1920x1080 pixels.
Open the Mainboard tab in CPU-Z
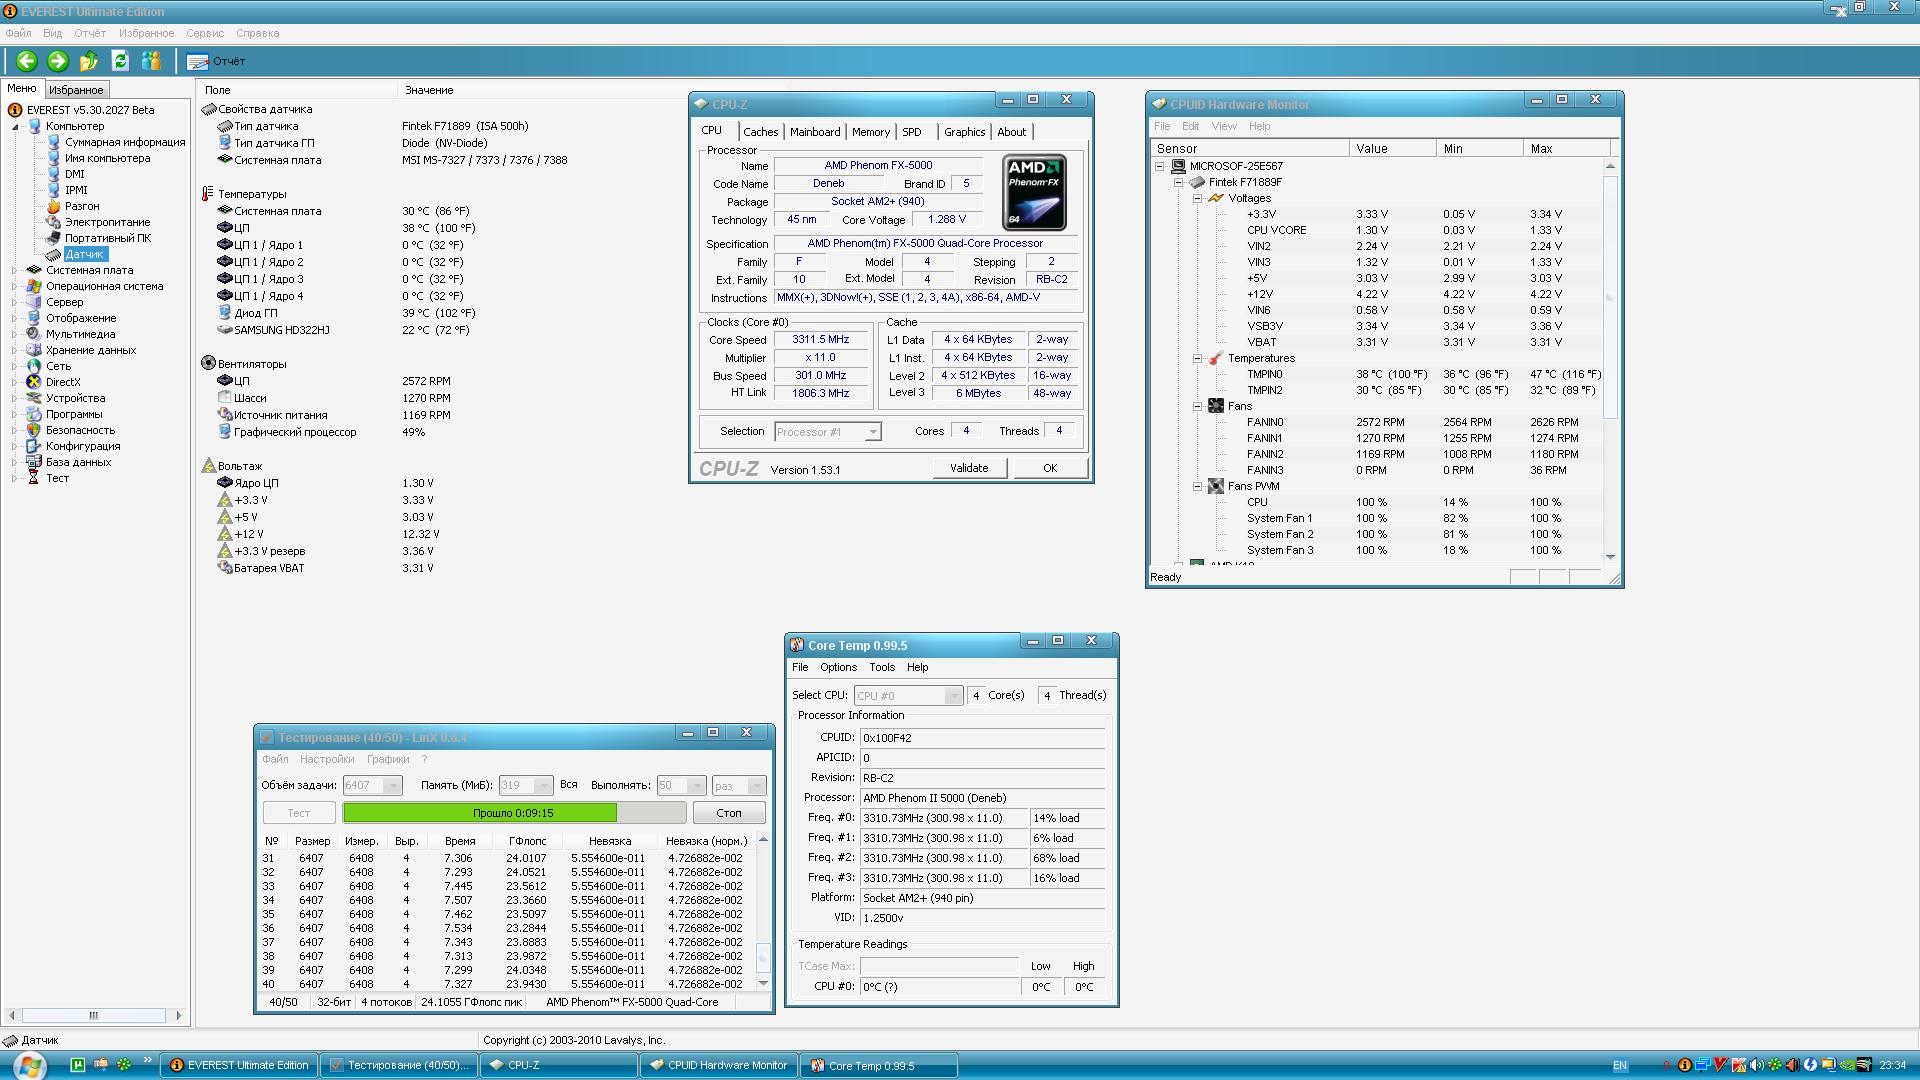[x=815, y=132]
